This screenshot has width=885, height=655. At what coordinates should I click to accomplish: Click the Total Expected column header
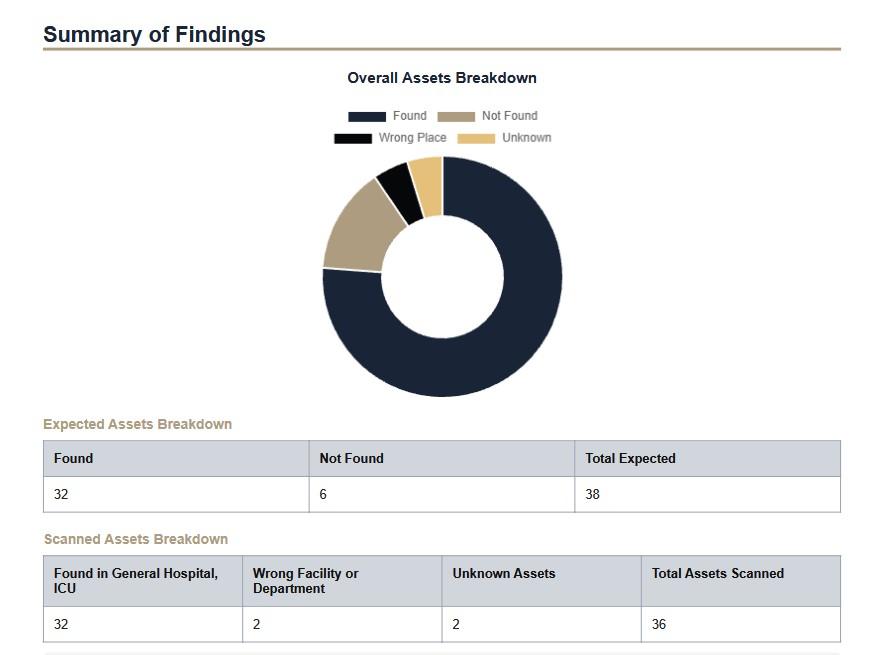coord(630,458)
